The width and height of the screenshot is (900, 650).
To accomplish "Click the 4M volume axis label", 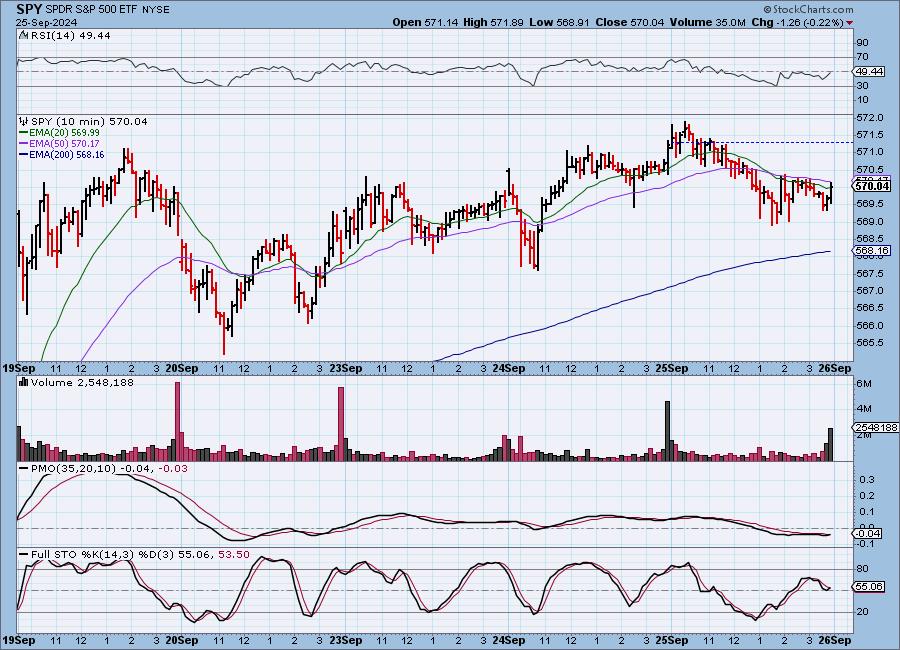I will pos(864,409).
